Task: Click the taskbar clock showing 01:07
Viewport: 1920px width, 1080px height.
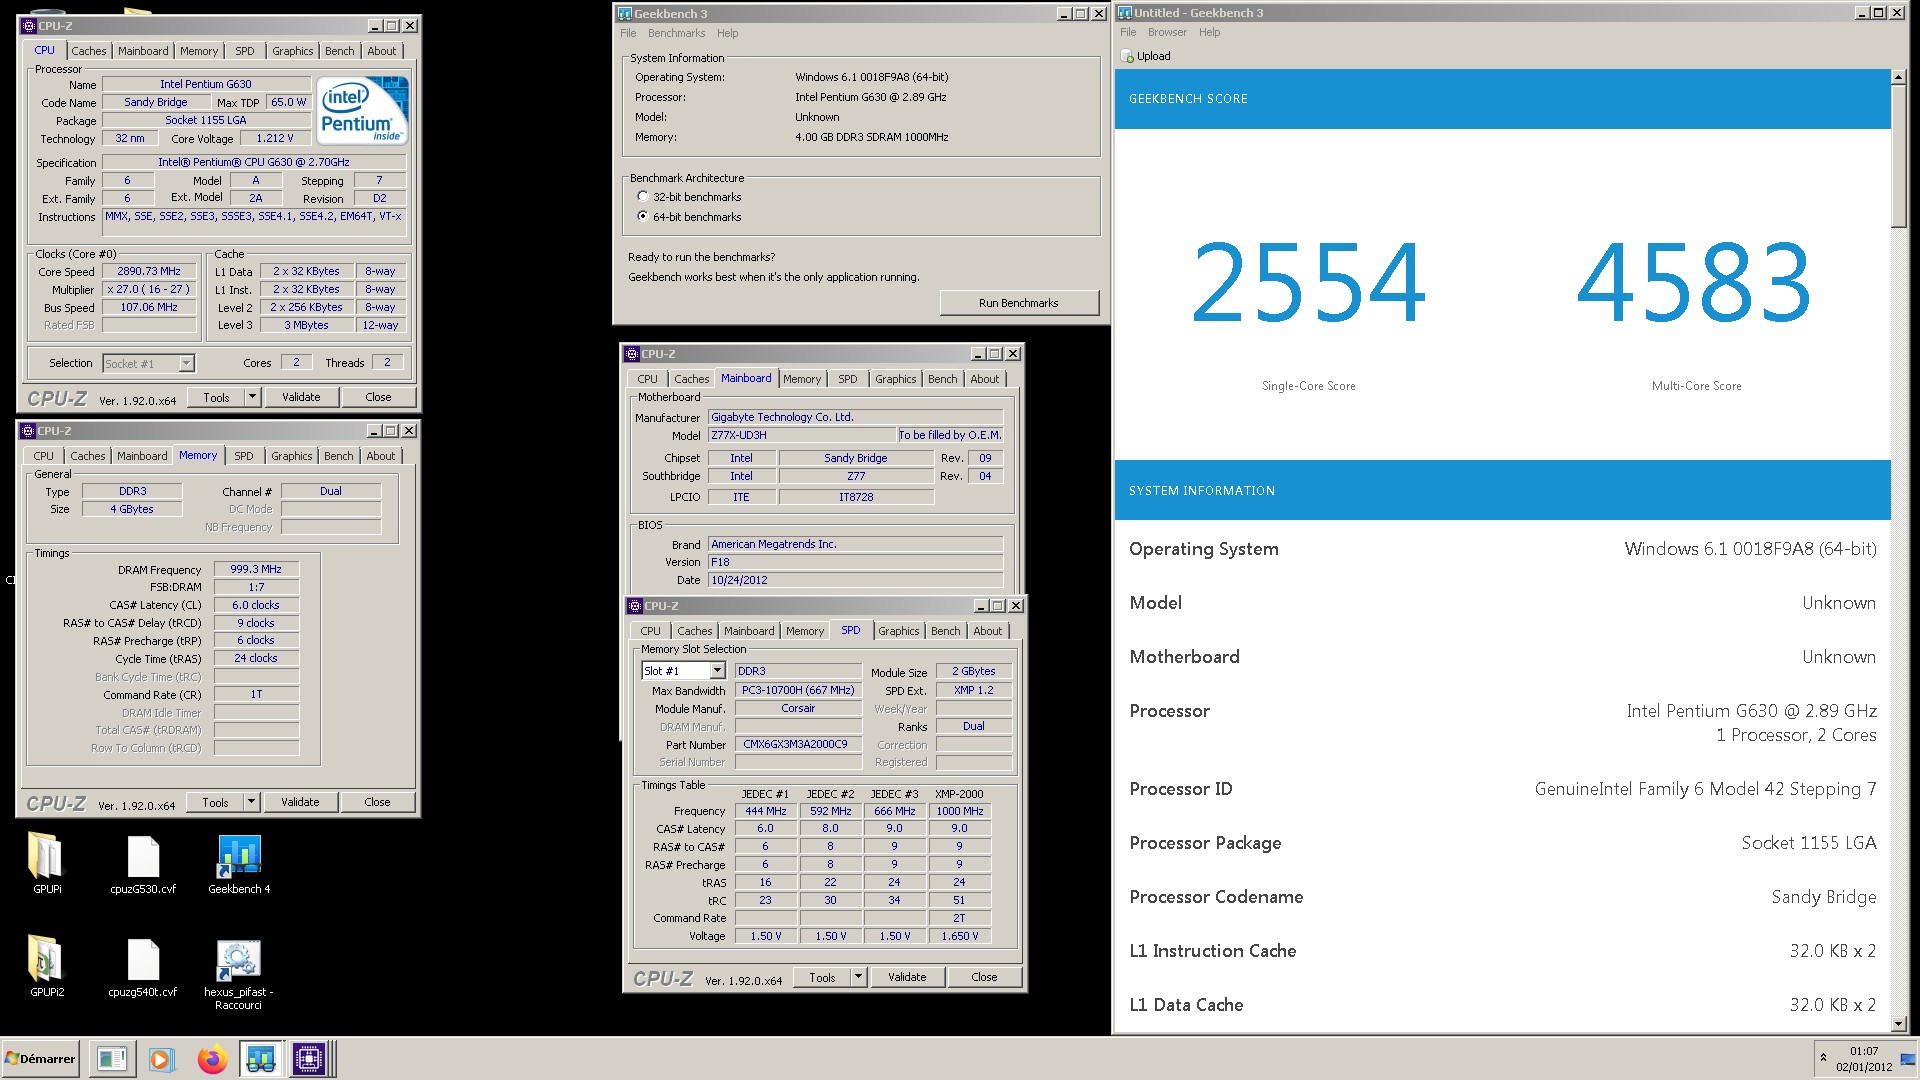Action: (x=1864, y=1051)
